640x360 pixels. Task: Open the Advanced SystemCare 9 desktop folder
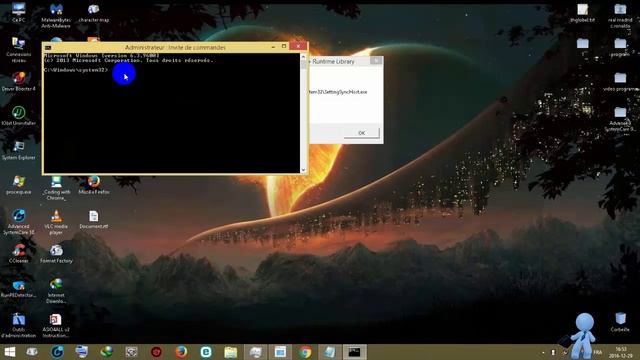[x=620, y=119]
